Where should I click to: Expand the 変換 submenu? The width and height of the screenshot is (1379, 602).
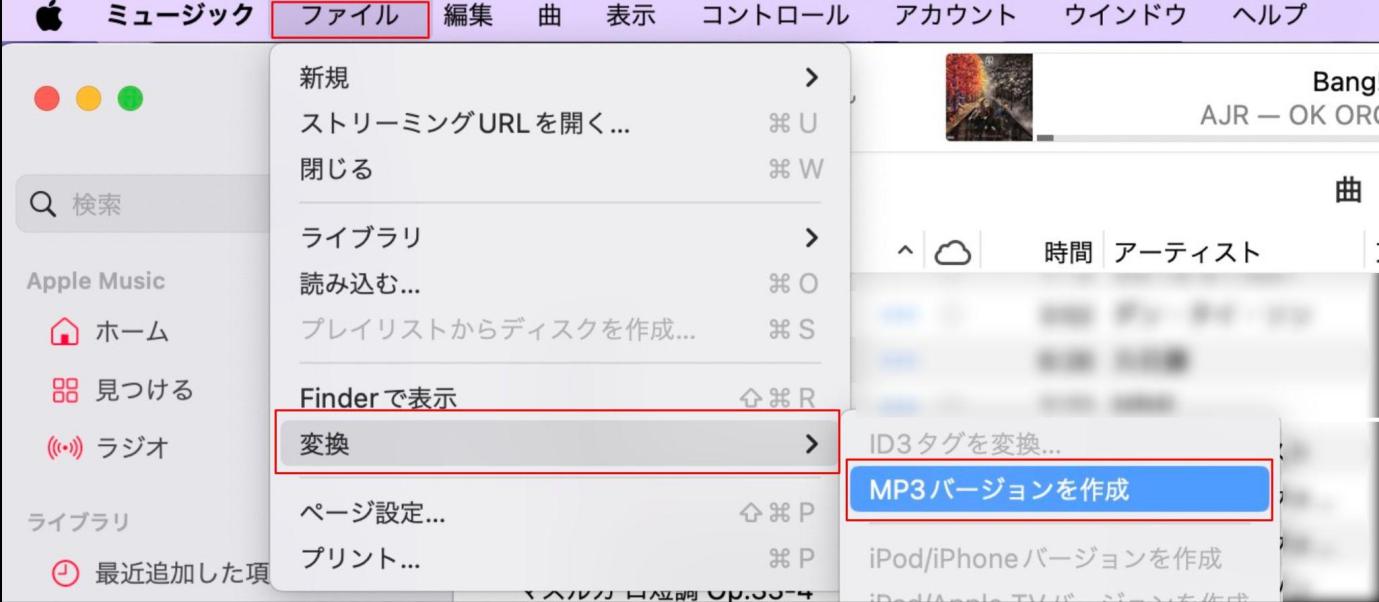point(558,443)
